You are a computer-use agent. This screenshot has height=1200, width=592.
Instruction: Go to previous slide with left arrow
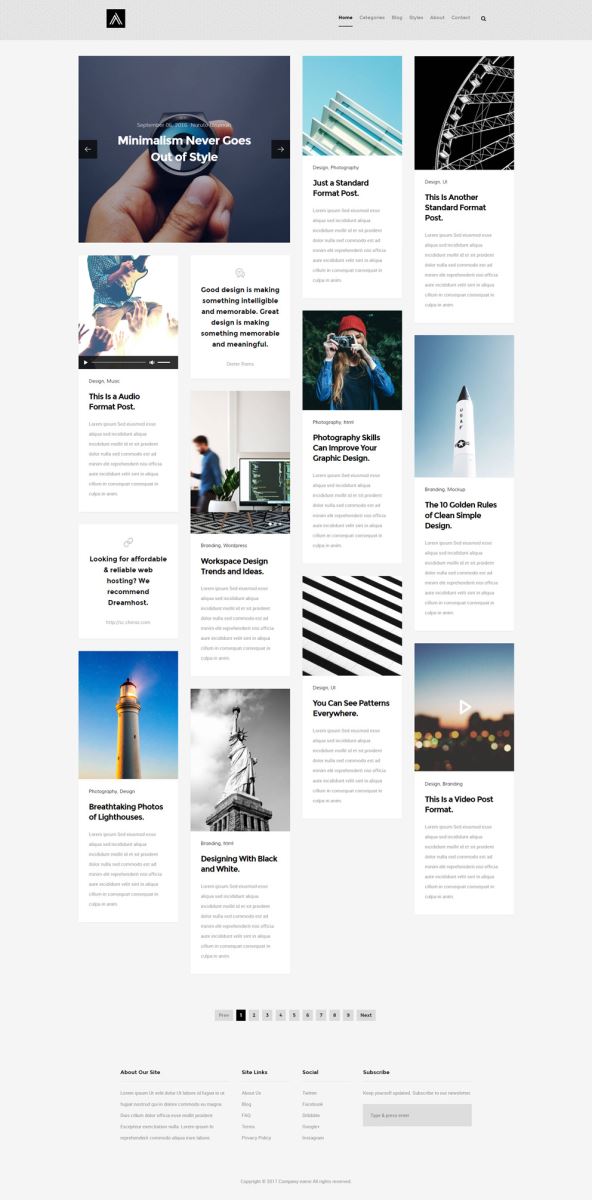click(88, 149)
